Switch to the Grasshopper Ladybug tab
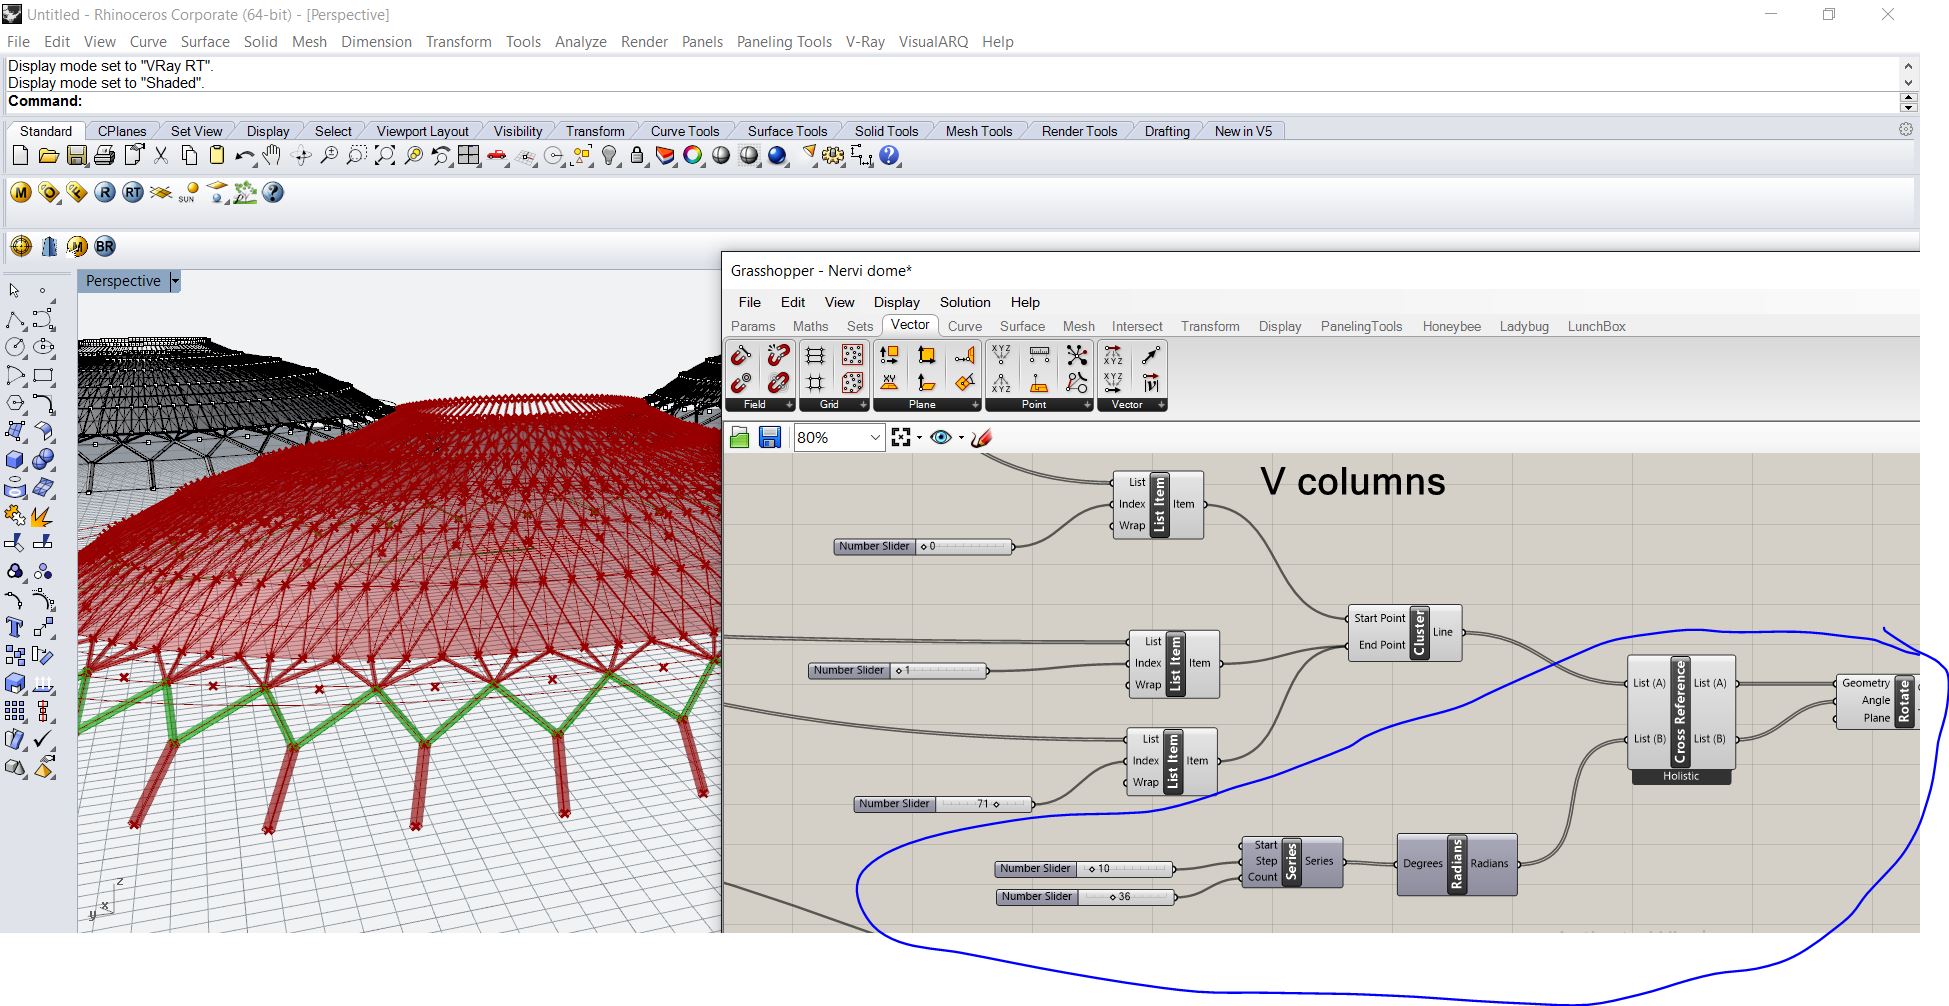Screen dimensions: 1949x1006 coord(1524,326)
